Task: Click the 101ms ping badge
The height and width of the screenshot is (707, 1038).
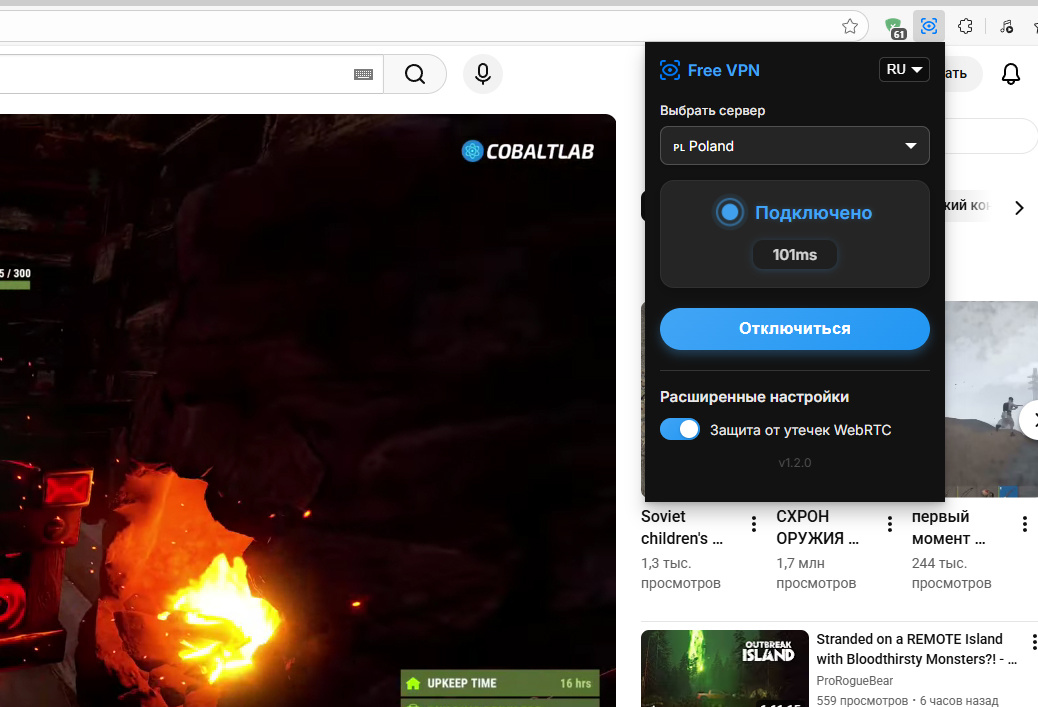Action: (794, 255)
